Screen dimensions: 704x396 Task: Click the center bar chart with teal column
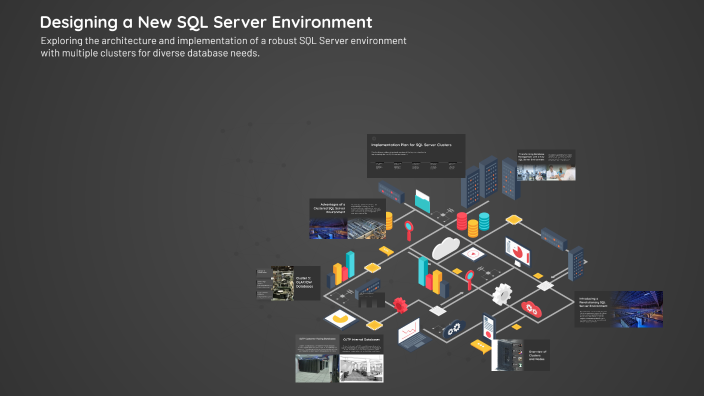click(x=433, y=277)
